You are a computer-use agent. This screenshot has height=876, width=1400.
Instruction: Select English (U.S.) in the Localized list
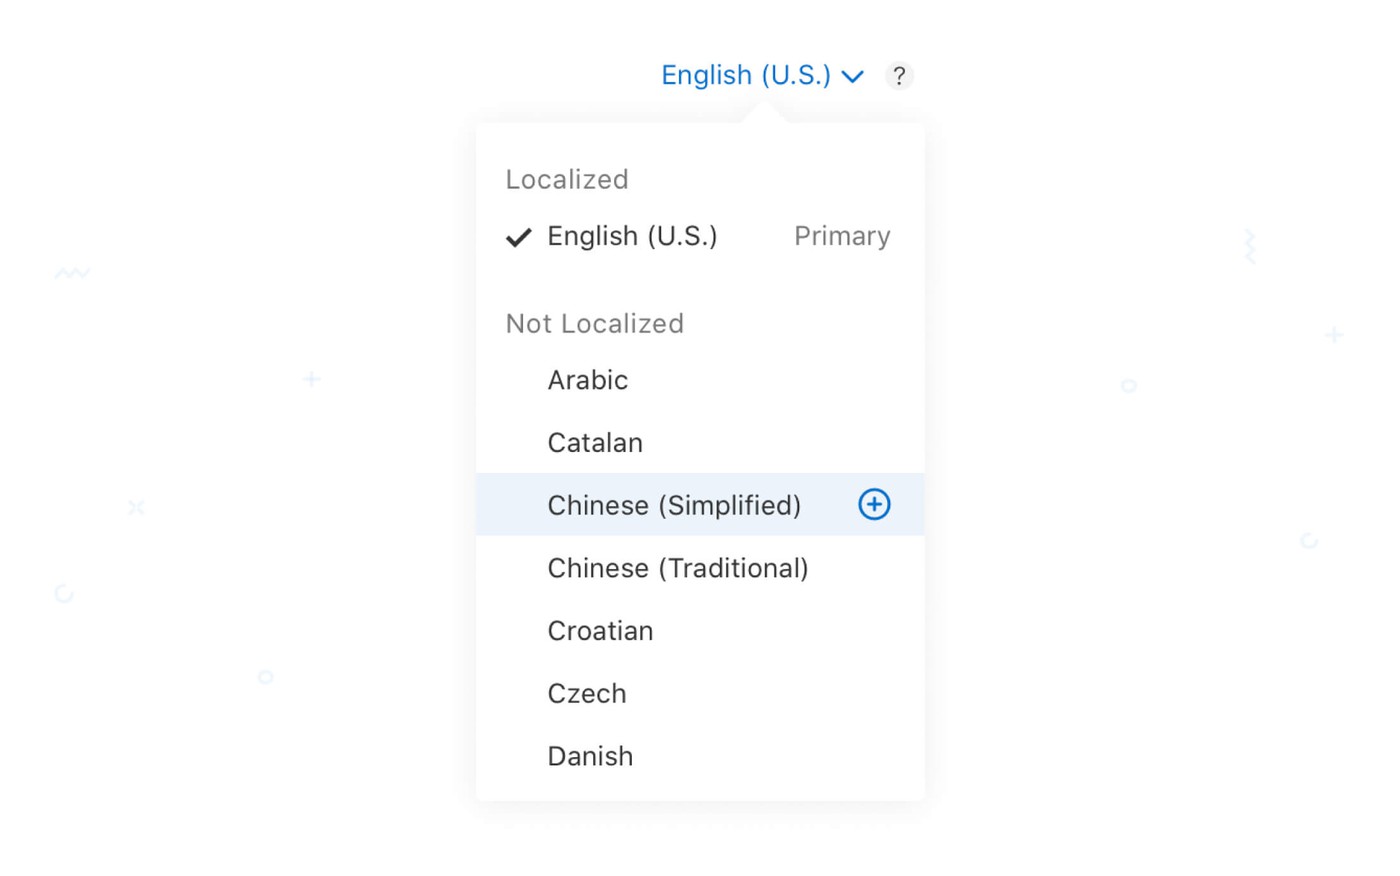tap(632, 236)
